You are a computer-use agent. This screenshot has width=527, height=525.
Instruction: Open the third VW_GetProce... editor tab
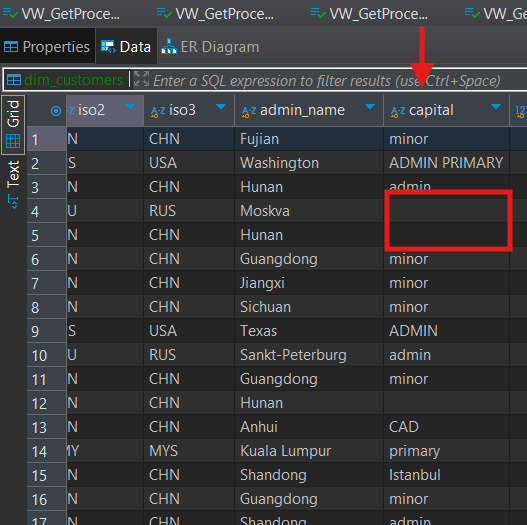tap(369, 14)
